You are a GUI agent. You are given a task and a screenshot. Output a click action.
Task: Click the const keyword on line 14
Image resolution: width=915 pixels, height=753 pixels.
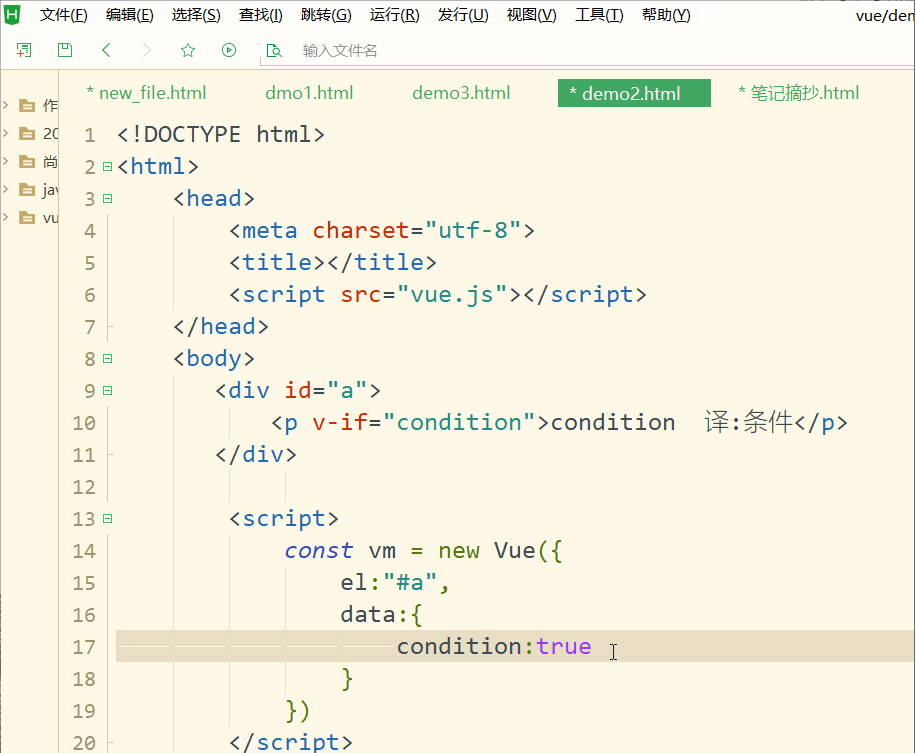coord(319,550)
